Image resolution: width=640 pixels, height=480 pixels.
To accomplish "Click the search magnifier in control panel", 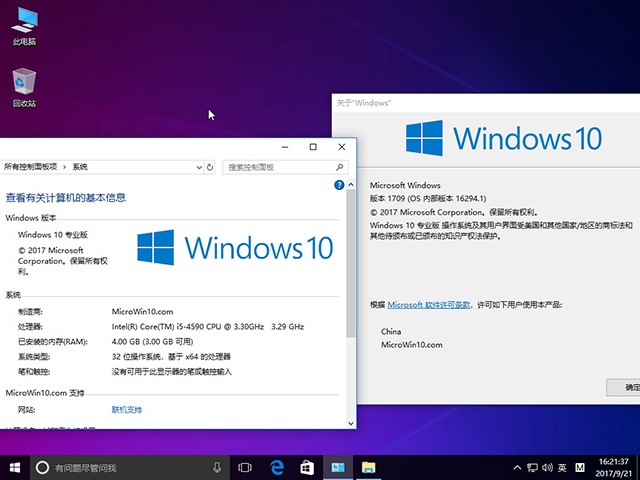I will tap(339, 167).
